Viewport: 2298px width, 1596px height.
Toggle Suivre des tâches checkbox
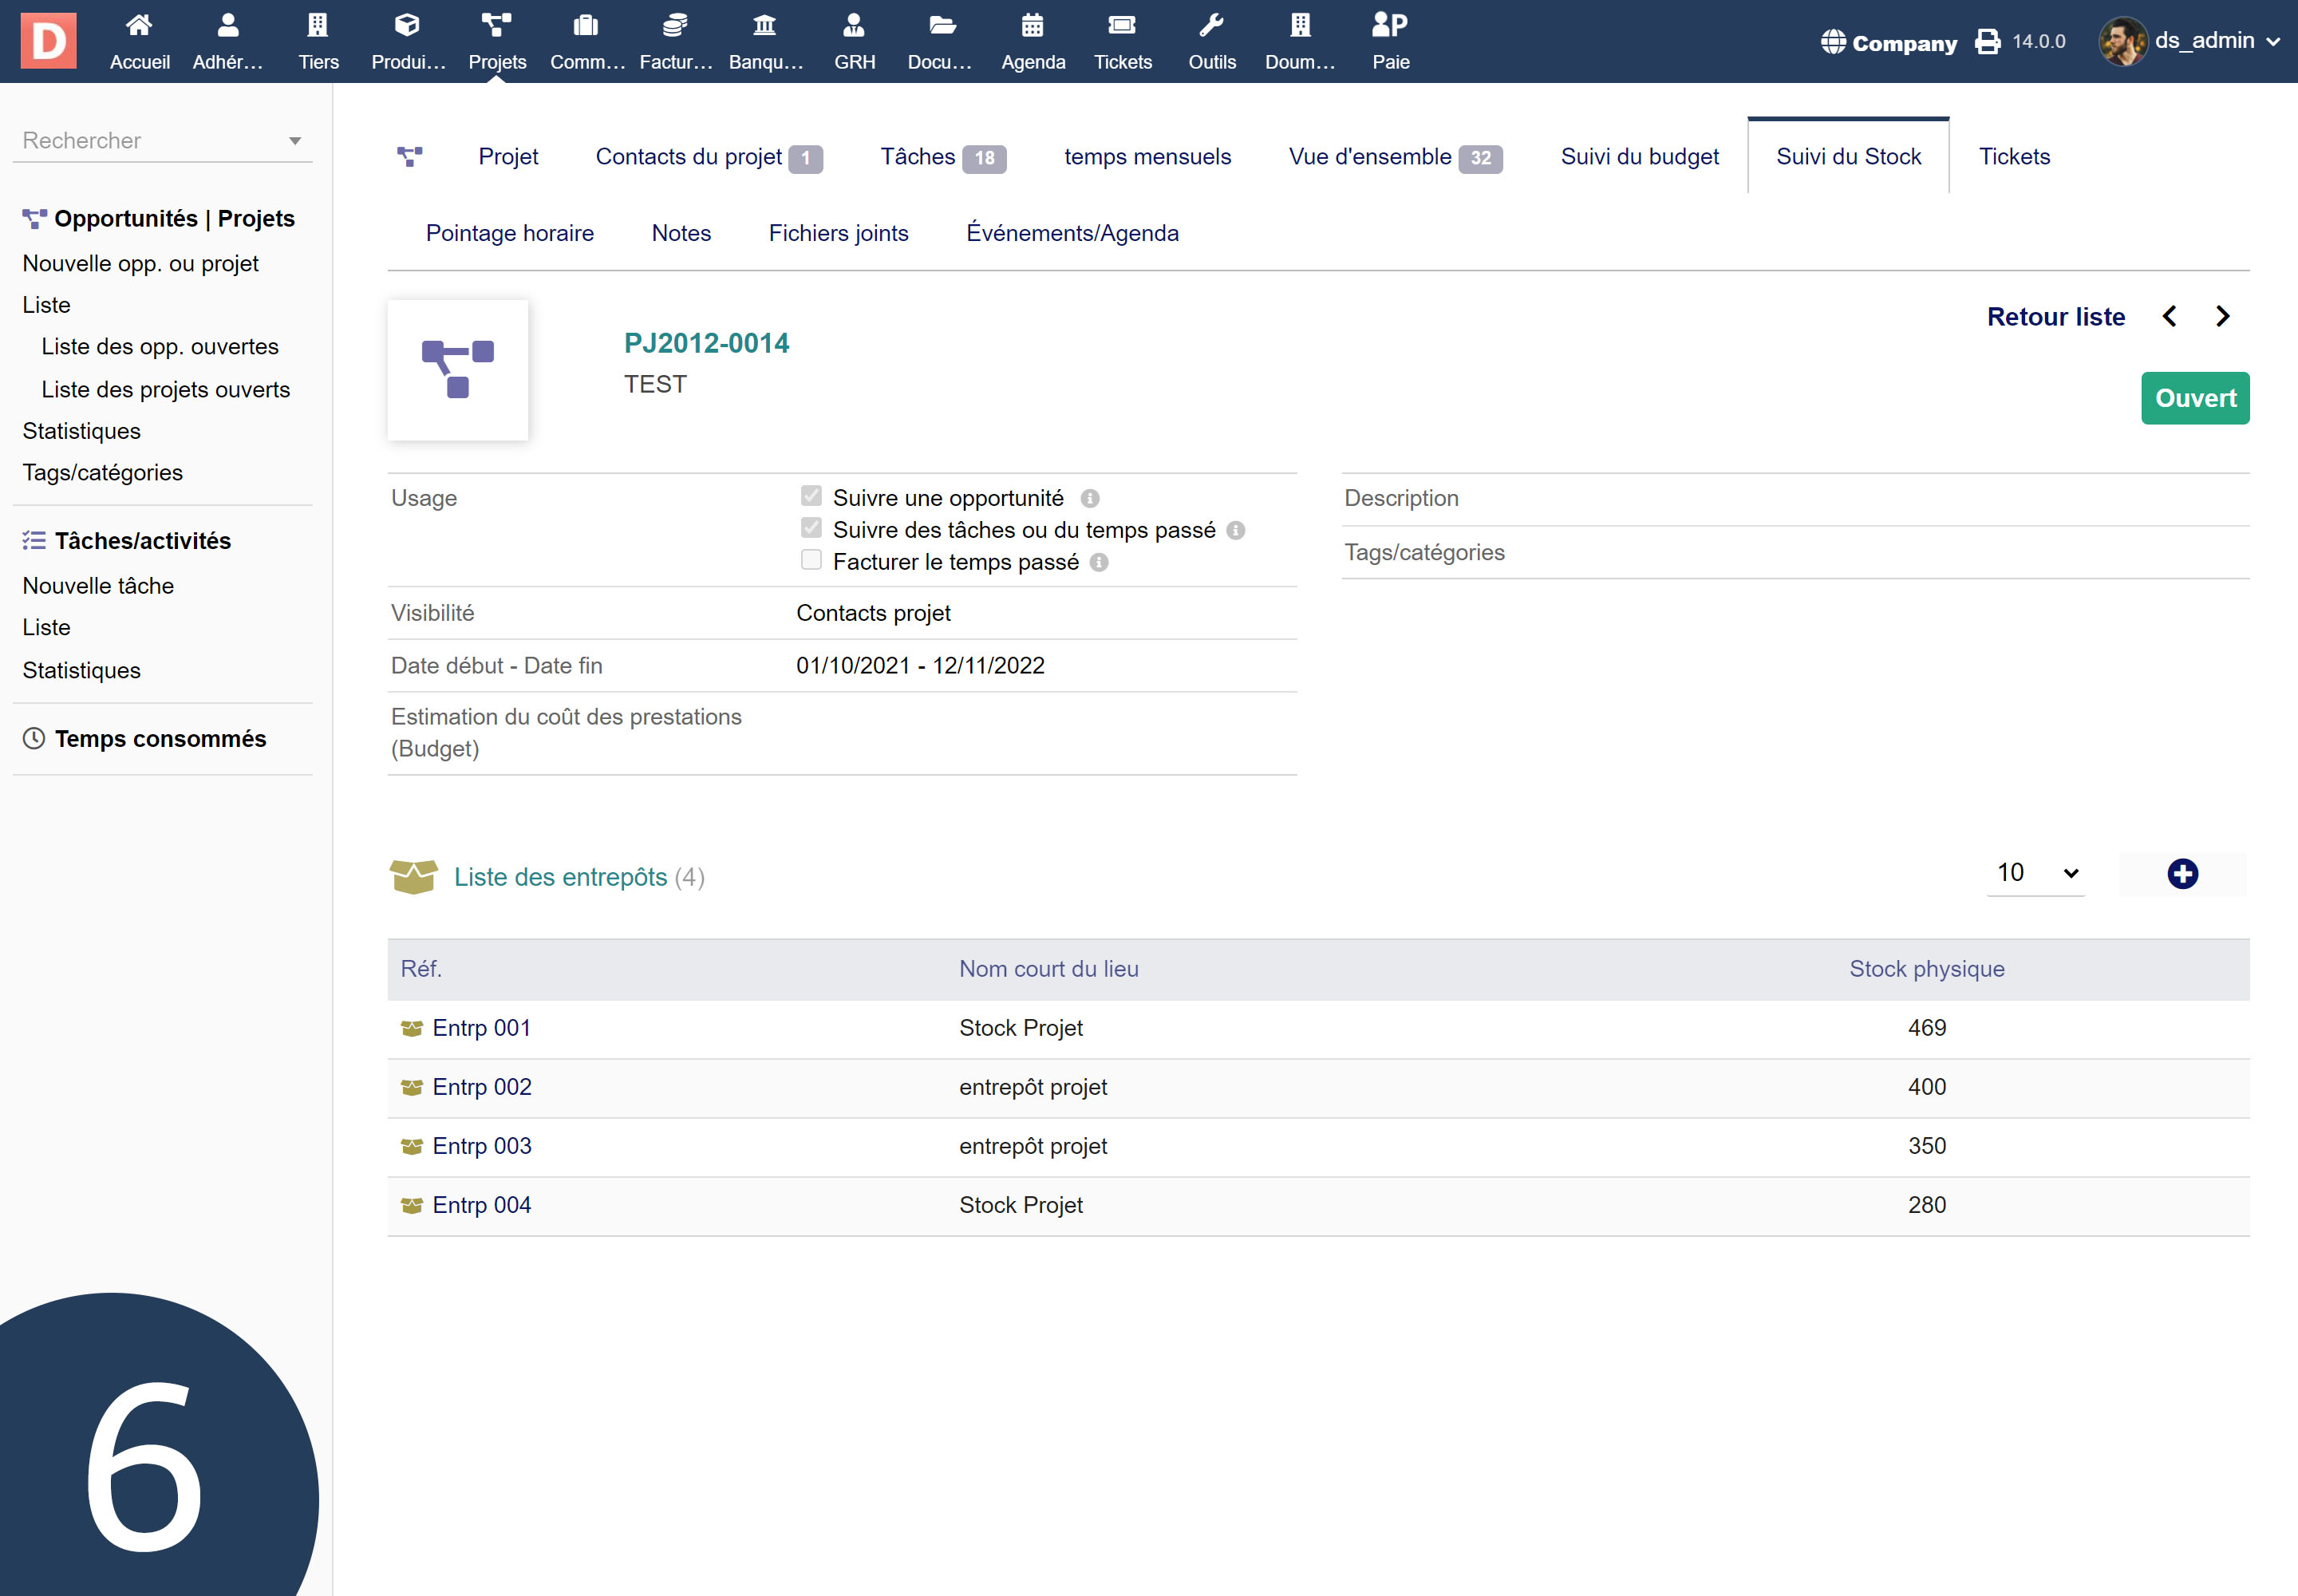pyautogui.click(x=811, y=528)
